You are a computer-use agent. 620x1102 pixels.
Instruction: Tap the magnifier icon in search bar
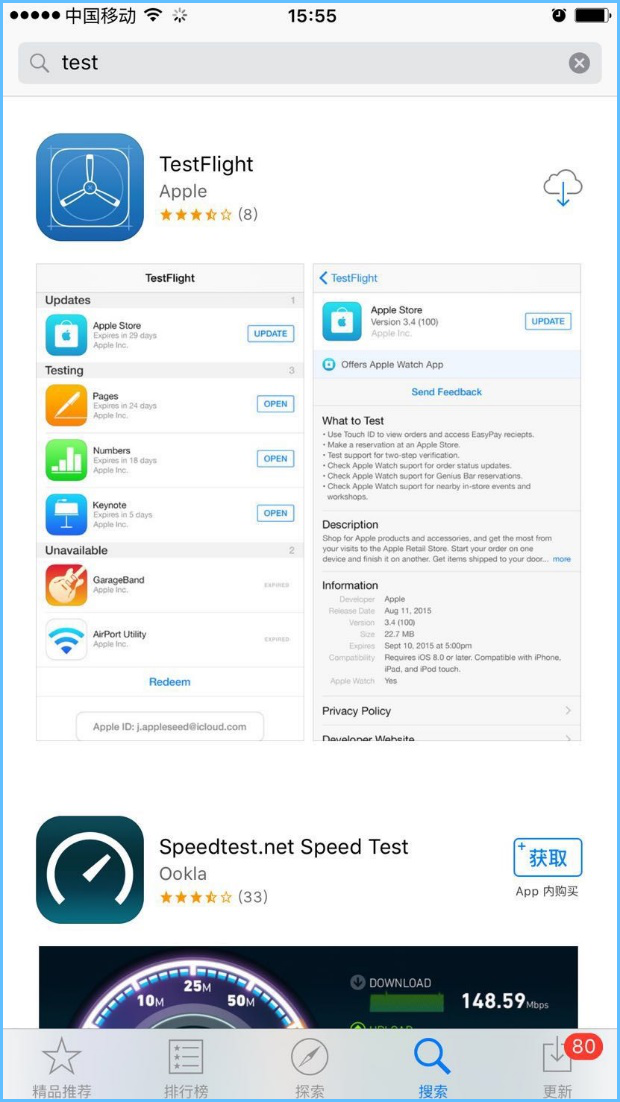(x=39, y=63)
